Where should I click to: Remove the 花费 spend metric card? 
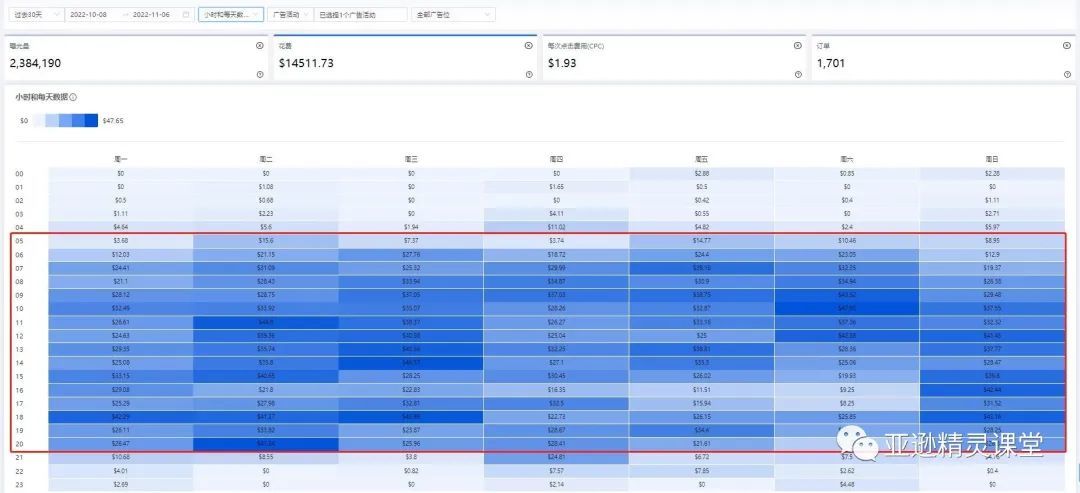click(528, 45)
